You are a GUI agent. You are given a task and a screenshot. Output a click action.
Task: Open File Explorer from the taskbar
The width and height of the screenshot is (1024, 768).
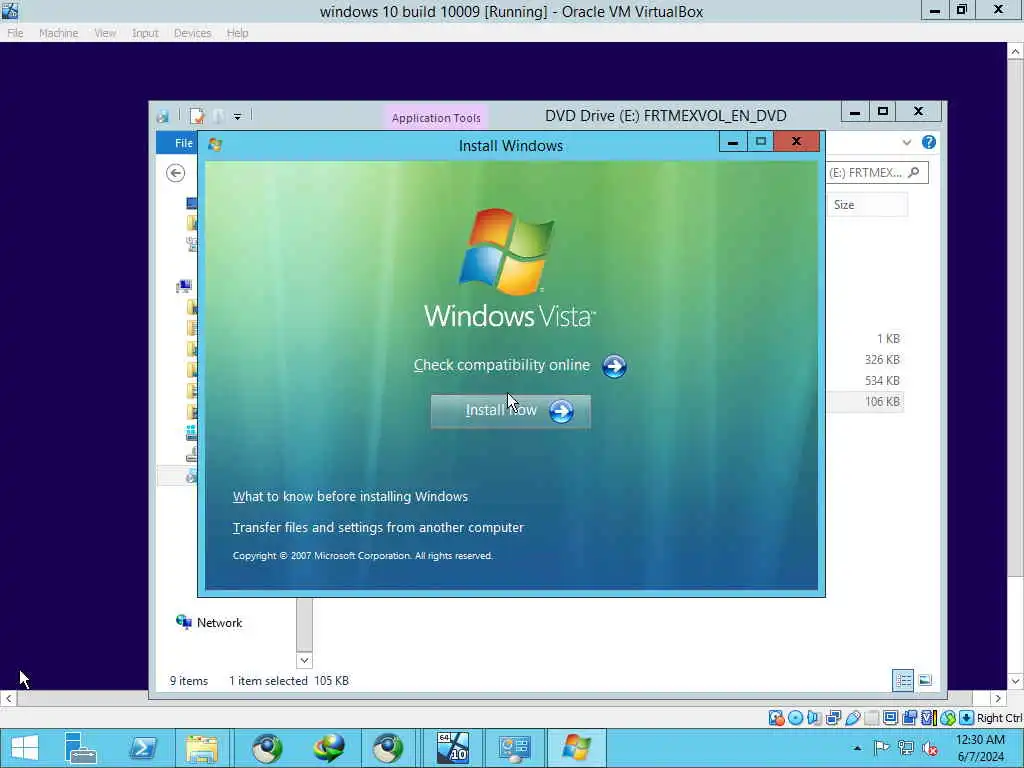201,748
